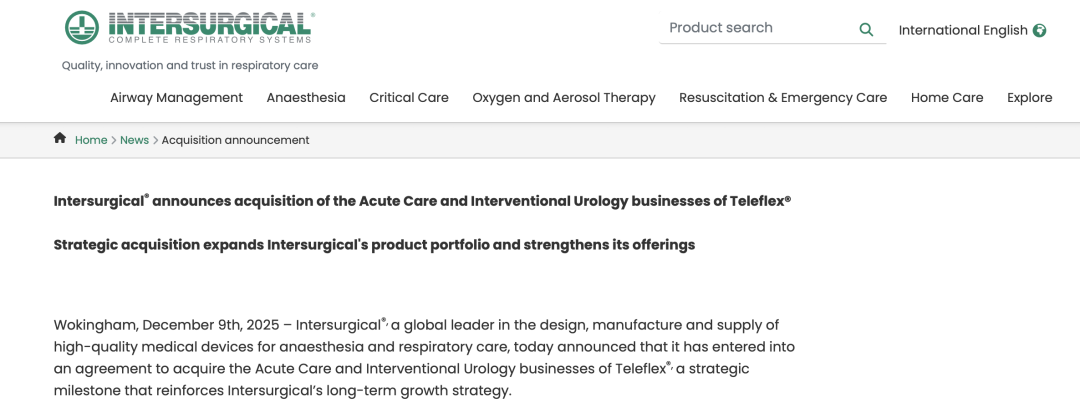Viewport: 1080px width, 408px height.
Task: Open the Critical Care menu
Action: tap(409, 97)
